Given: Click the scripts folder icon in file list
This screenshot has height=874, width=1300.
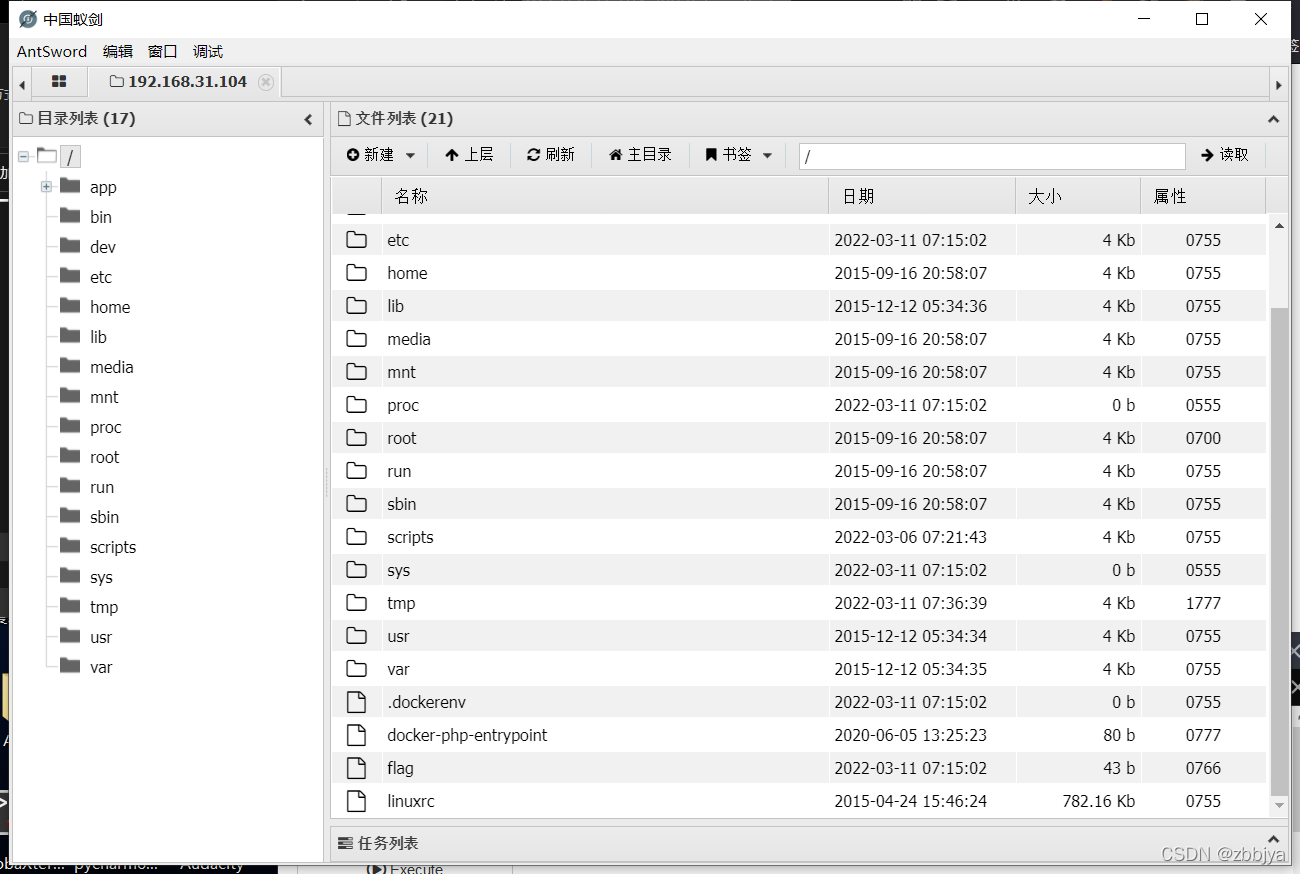Looking at the screenshot, I should point(356,537).
